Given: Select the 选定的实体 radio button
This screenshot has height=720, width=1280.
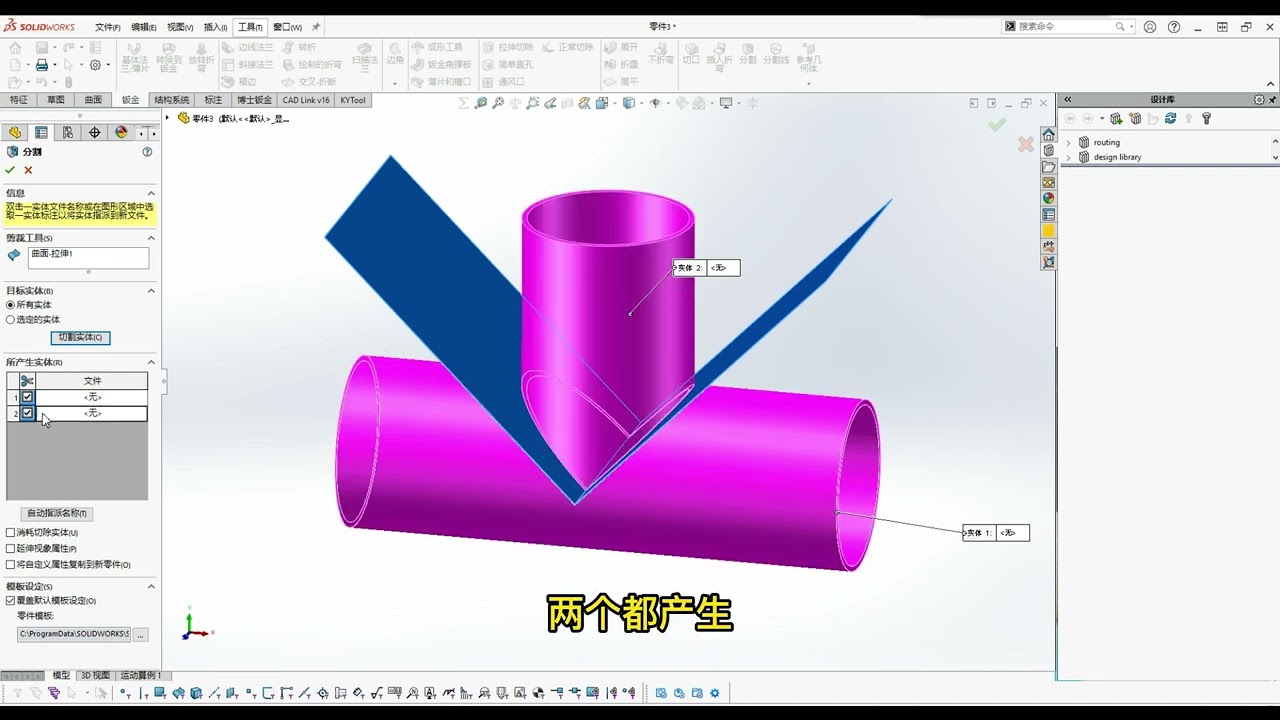Looking at the screenshot, I should [11, 320].
